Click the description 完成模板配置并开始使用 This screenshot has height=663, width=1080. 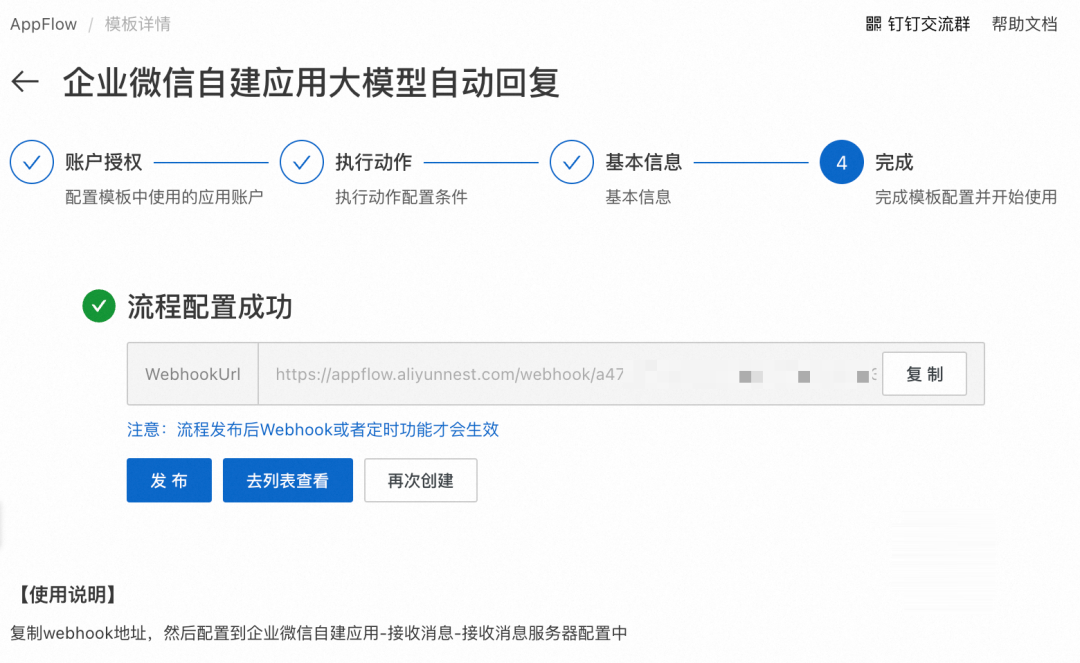pos(966,197)
